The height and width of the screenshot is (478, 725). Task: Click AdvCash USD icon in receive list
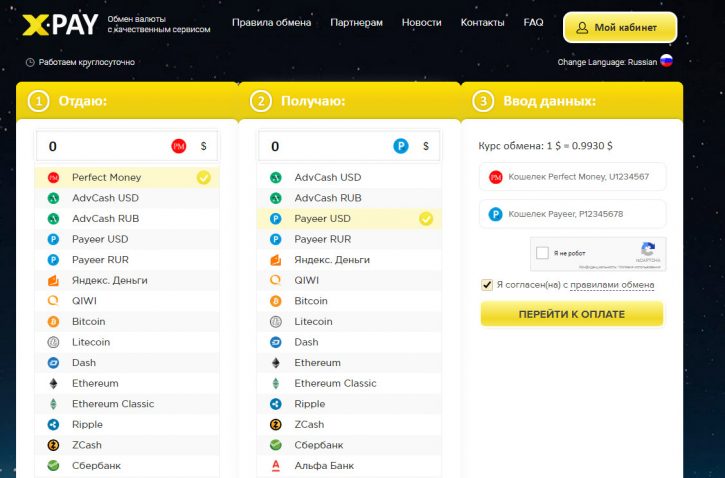(276, 178)
